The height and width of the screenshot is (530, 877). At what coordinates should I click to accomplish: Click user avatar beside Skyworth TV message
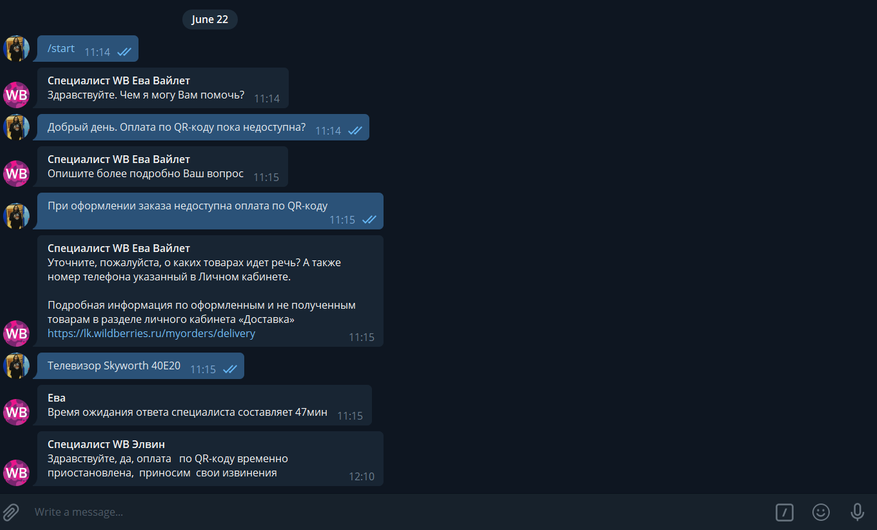coord(16,366)
